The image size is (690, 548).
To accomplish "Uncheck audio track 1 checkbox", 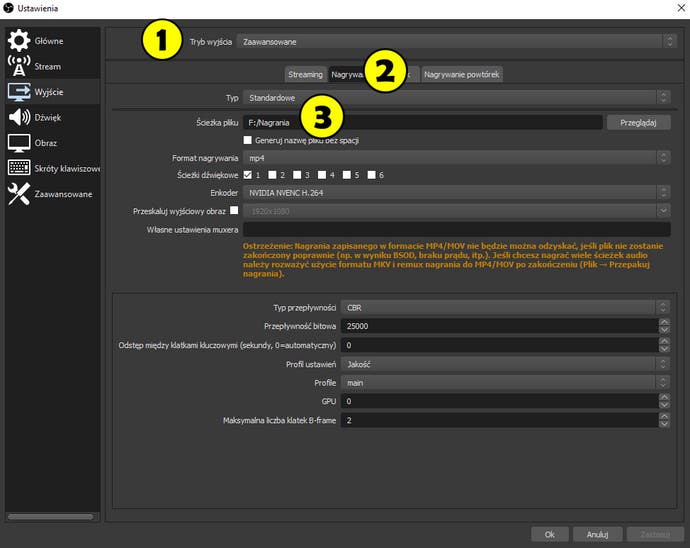I will (248, 175).
